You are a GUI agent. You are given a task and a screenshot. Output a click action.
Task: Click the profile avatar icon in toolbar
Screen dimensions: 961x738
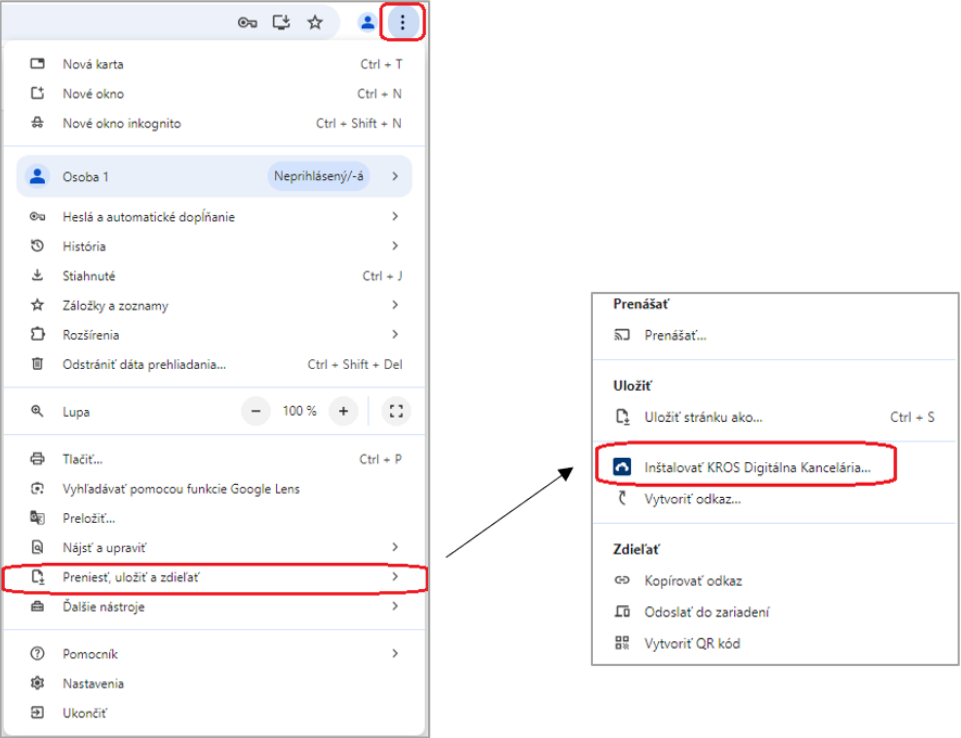click(x=368, y=22)
